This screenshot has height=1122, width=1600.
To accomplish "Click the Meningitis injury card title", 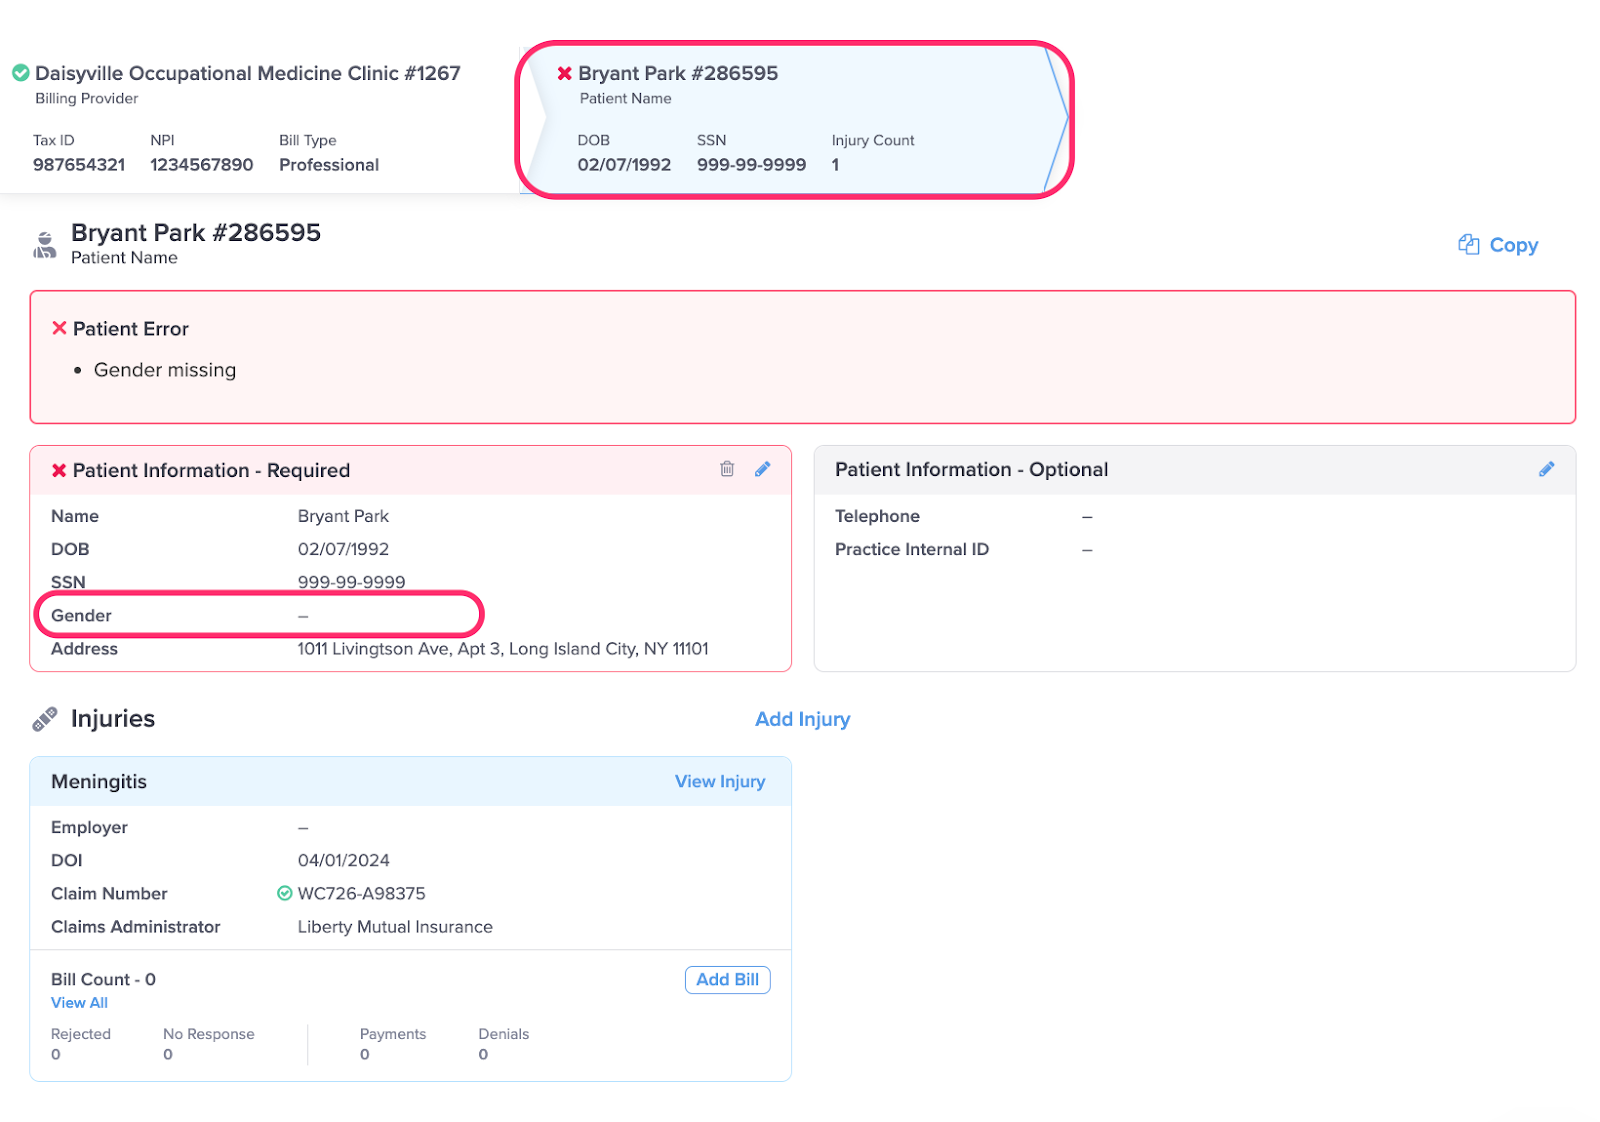I will [x=99, y=781].
